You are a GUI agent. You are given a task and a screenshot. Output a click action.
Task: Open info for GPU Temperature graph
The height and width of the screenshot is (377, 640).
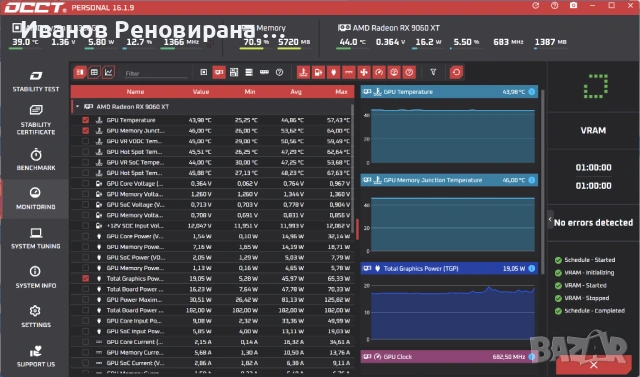531,92
